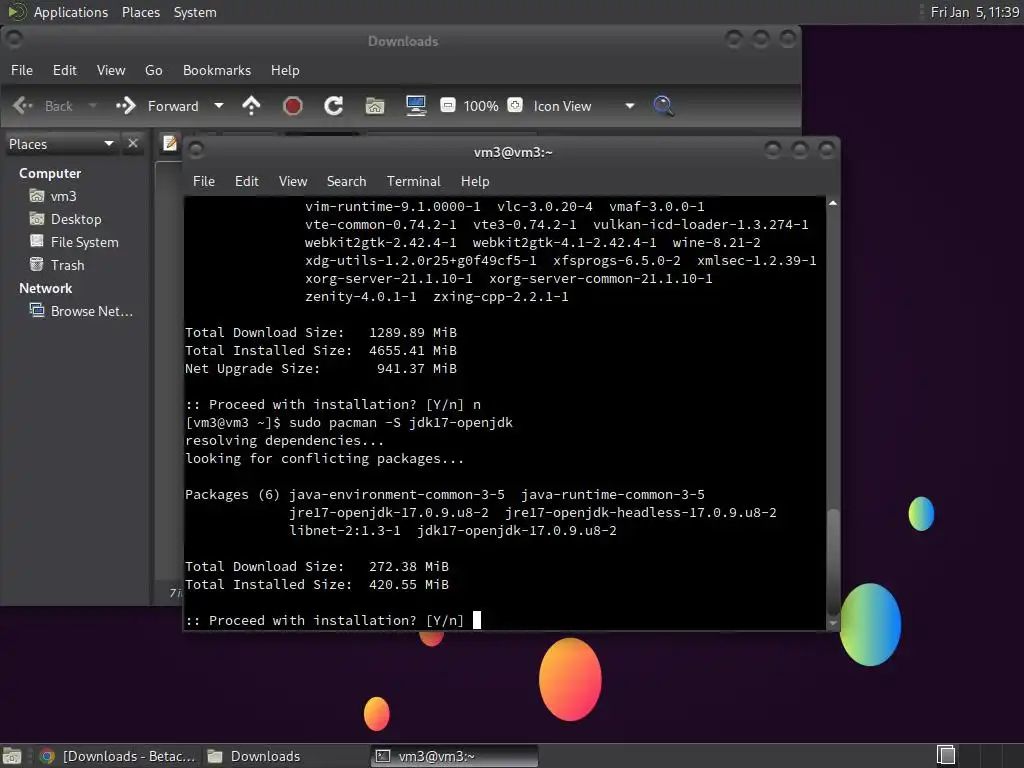This screenshot has height=768, width=1024.
Task: Go up to the parent folder
Action: pos(251,106)
